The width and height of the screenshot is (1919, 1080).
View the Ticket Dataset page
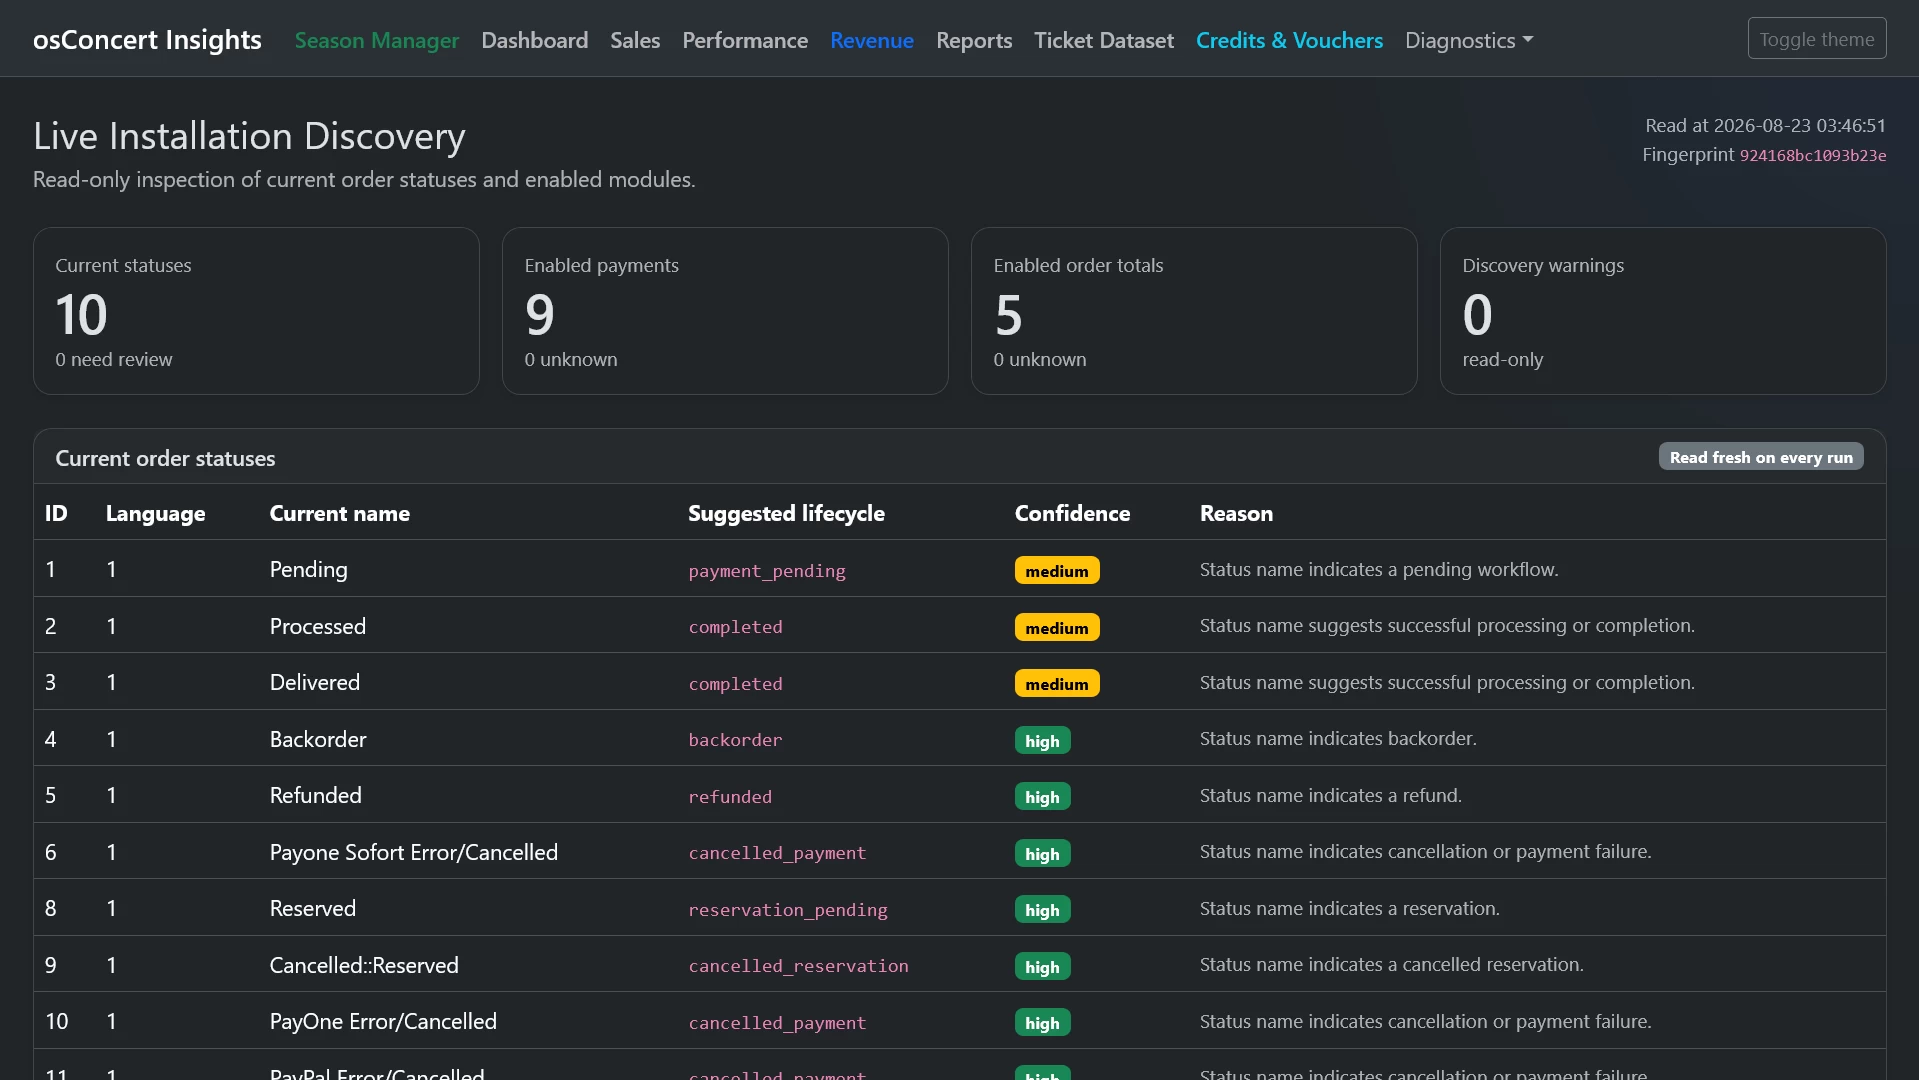coord(1104,40)
